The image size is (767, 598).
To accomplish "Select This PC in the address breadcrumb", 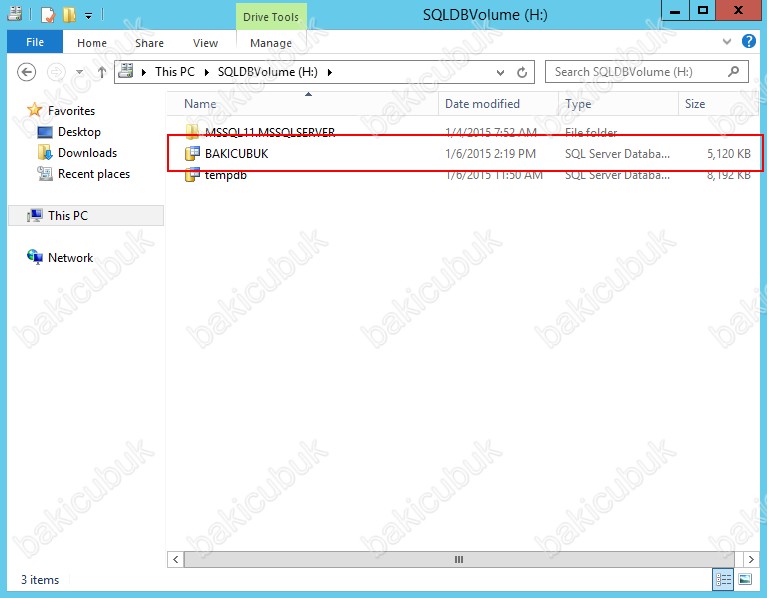I will [x=175, y=72].
